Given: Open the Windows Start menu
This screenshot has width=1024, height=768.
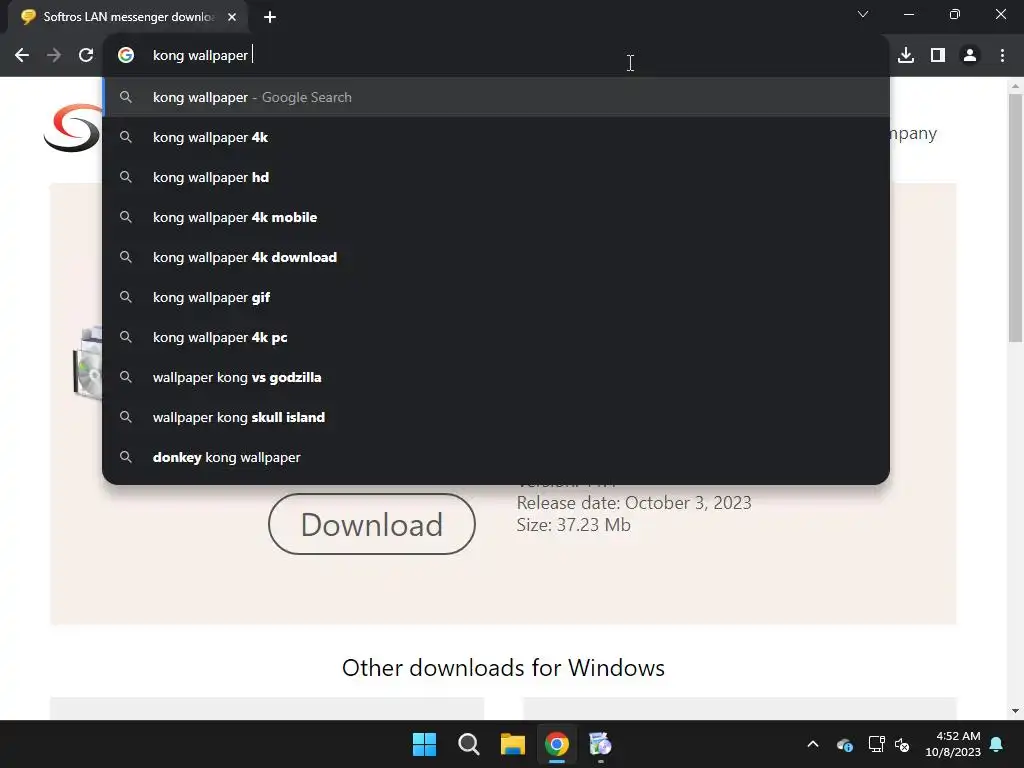Looking at the screenshot, I should pos(424,744).
